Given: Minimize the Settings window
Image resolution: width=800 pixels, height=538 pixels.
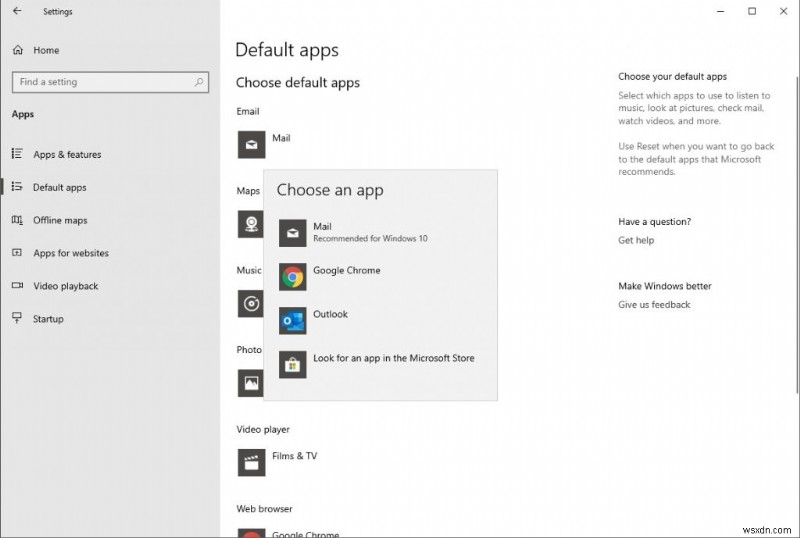Looking at the screenshot, I should tap(720, 11).
